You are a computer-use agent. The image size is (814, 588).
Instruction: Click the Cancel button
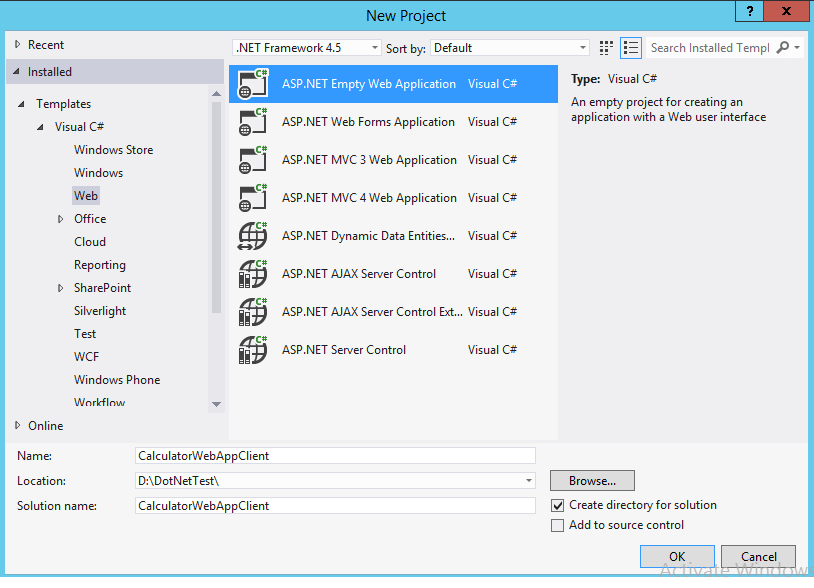pyautogui.click(x=758, y=556)
